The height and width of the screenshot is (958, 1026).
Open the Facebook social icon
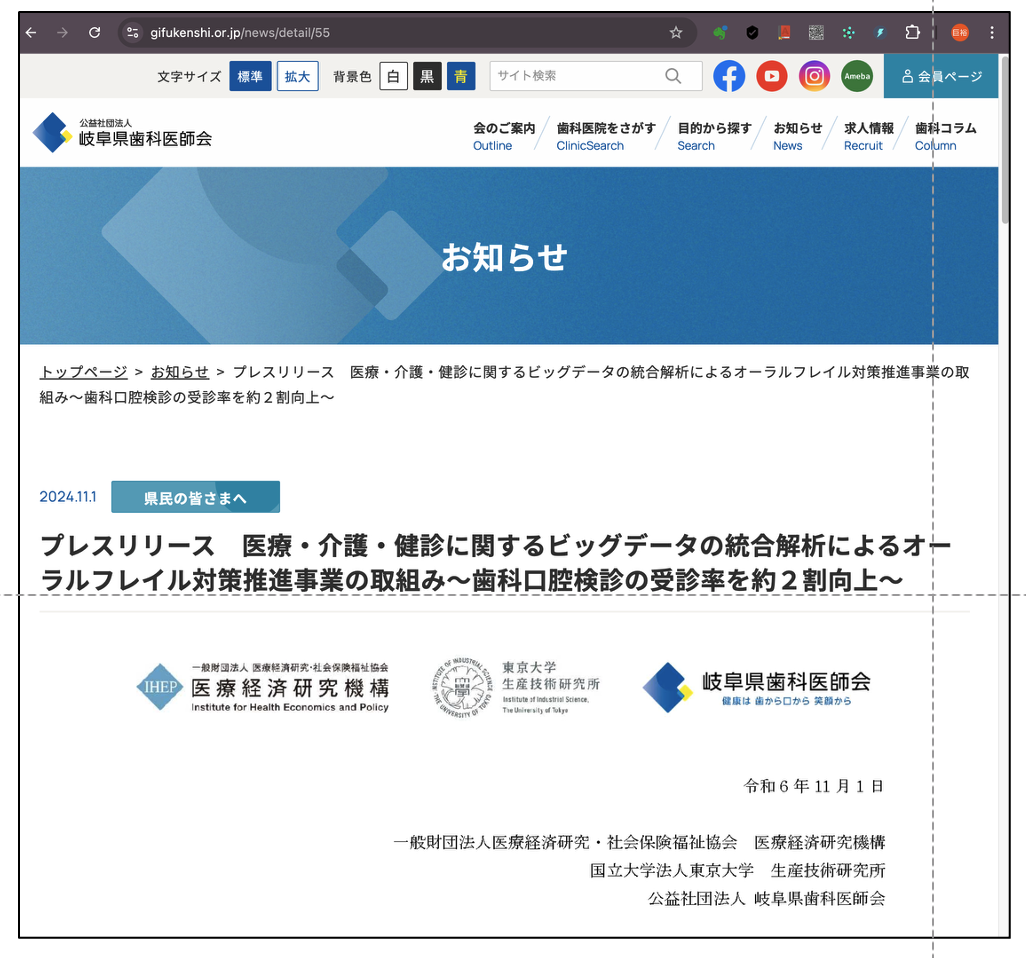click(729, 76)
